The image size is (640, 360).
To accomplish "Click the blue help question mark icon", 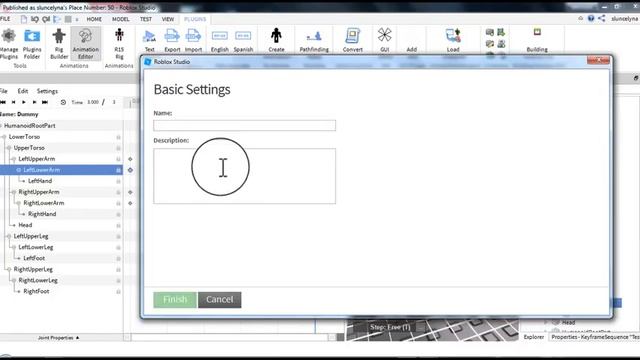I will (591, 18).
